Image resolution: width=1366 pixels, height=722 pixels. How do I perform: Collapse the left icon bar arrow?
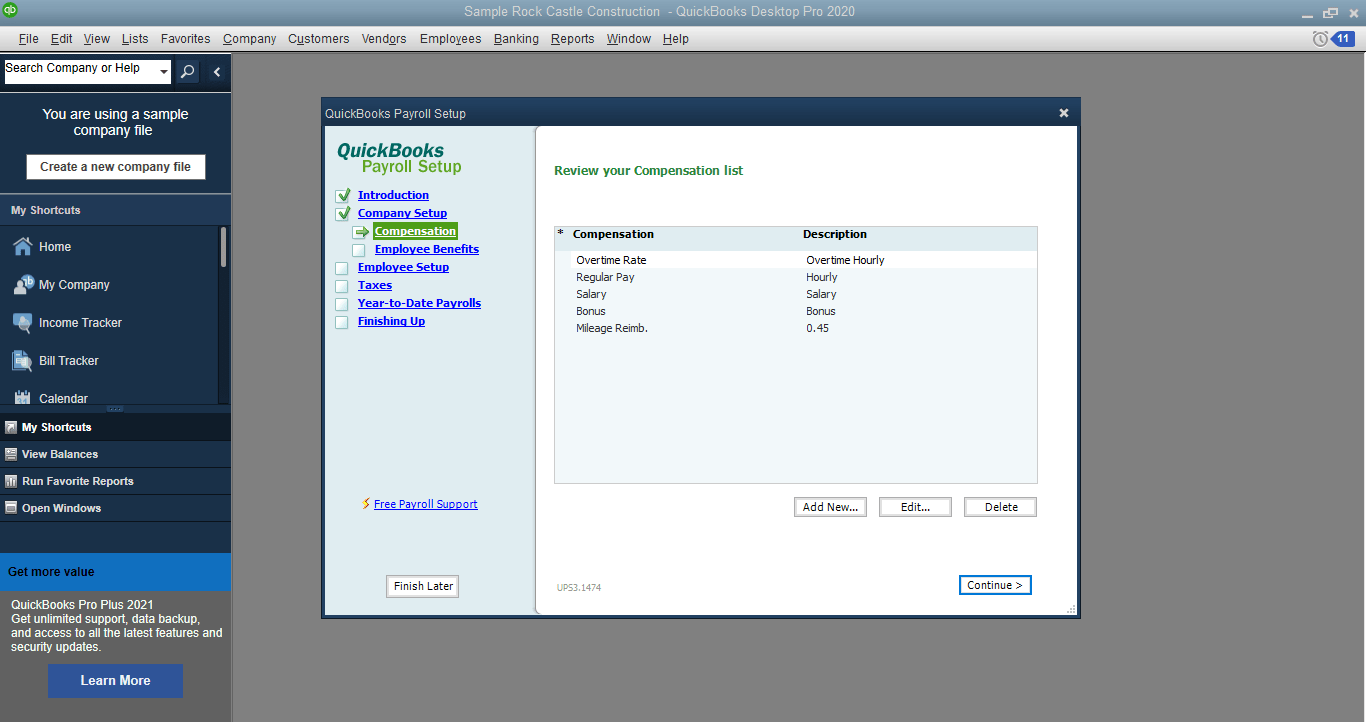click(217, 72)
